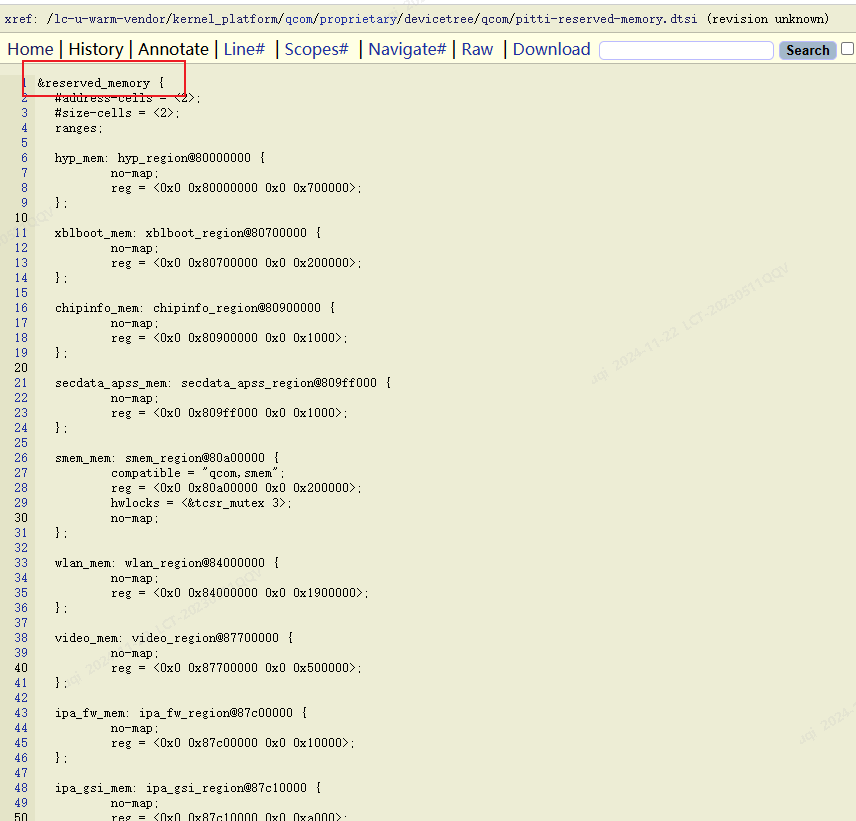Tick the checkbox beside the Search button

(847, 49)
